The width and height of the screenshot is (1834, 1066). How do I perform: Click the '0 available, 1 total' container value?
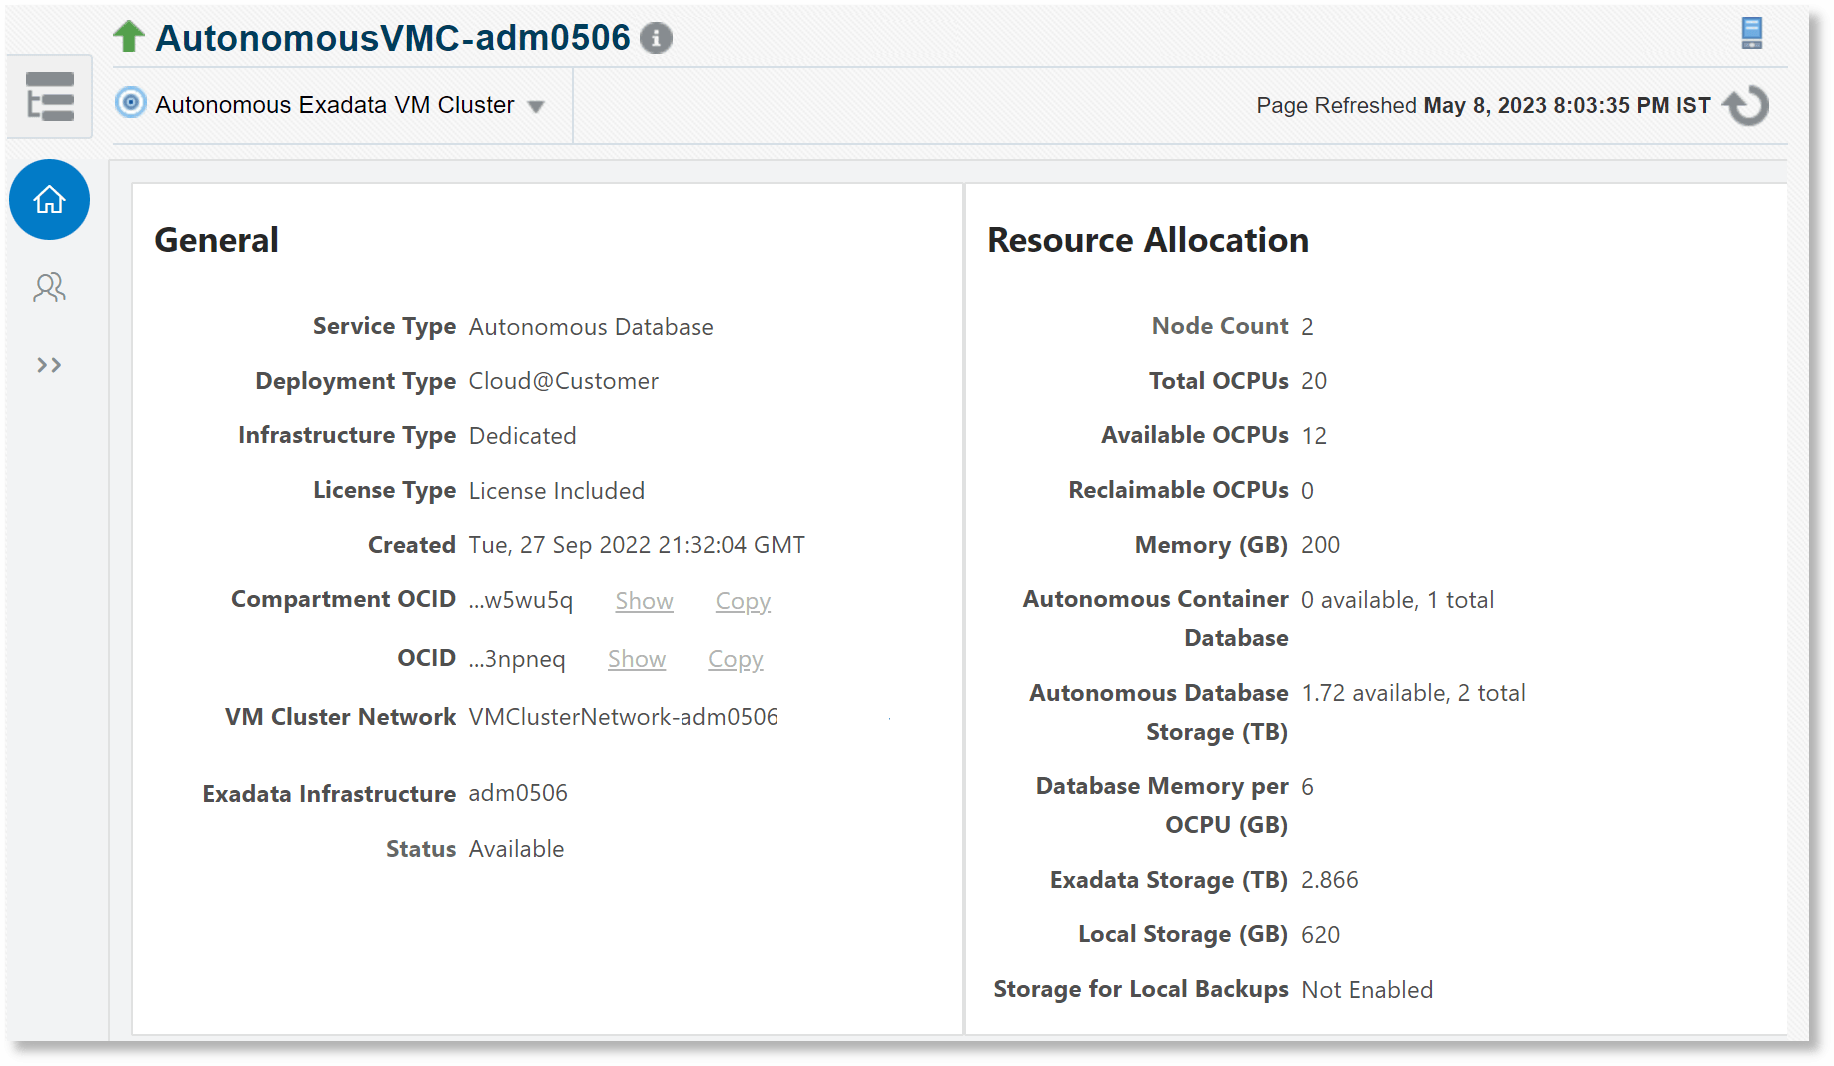click(1397, 600)
